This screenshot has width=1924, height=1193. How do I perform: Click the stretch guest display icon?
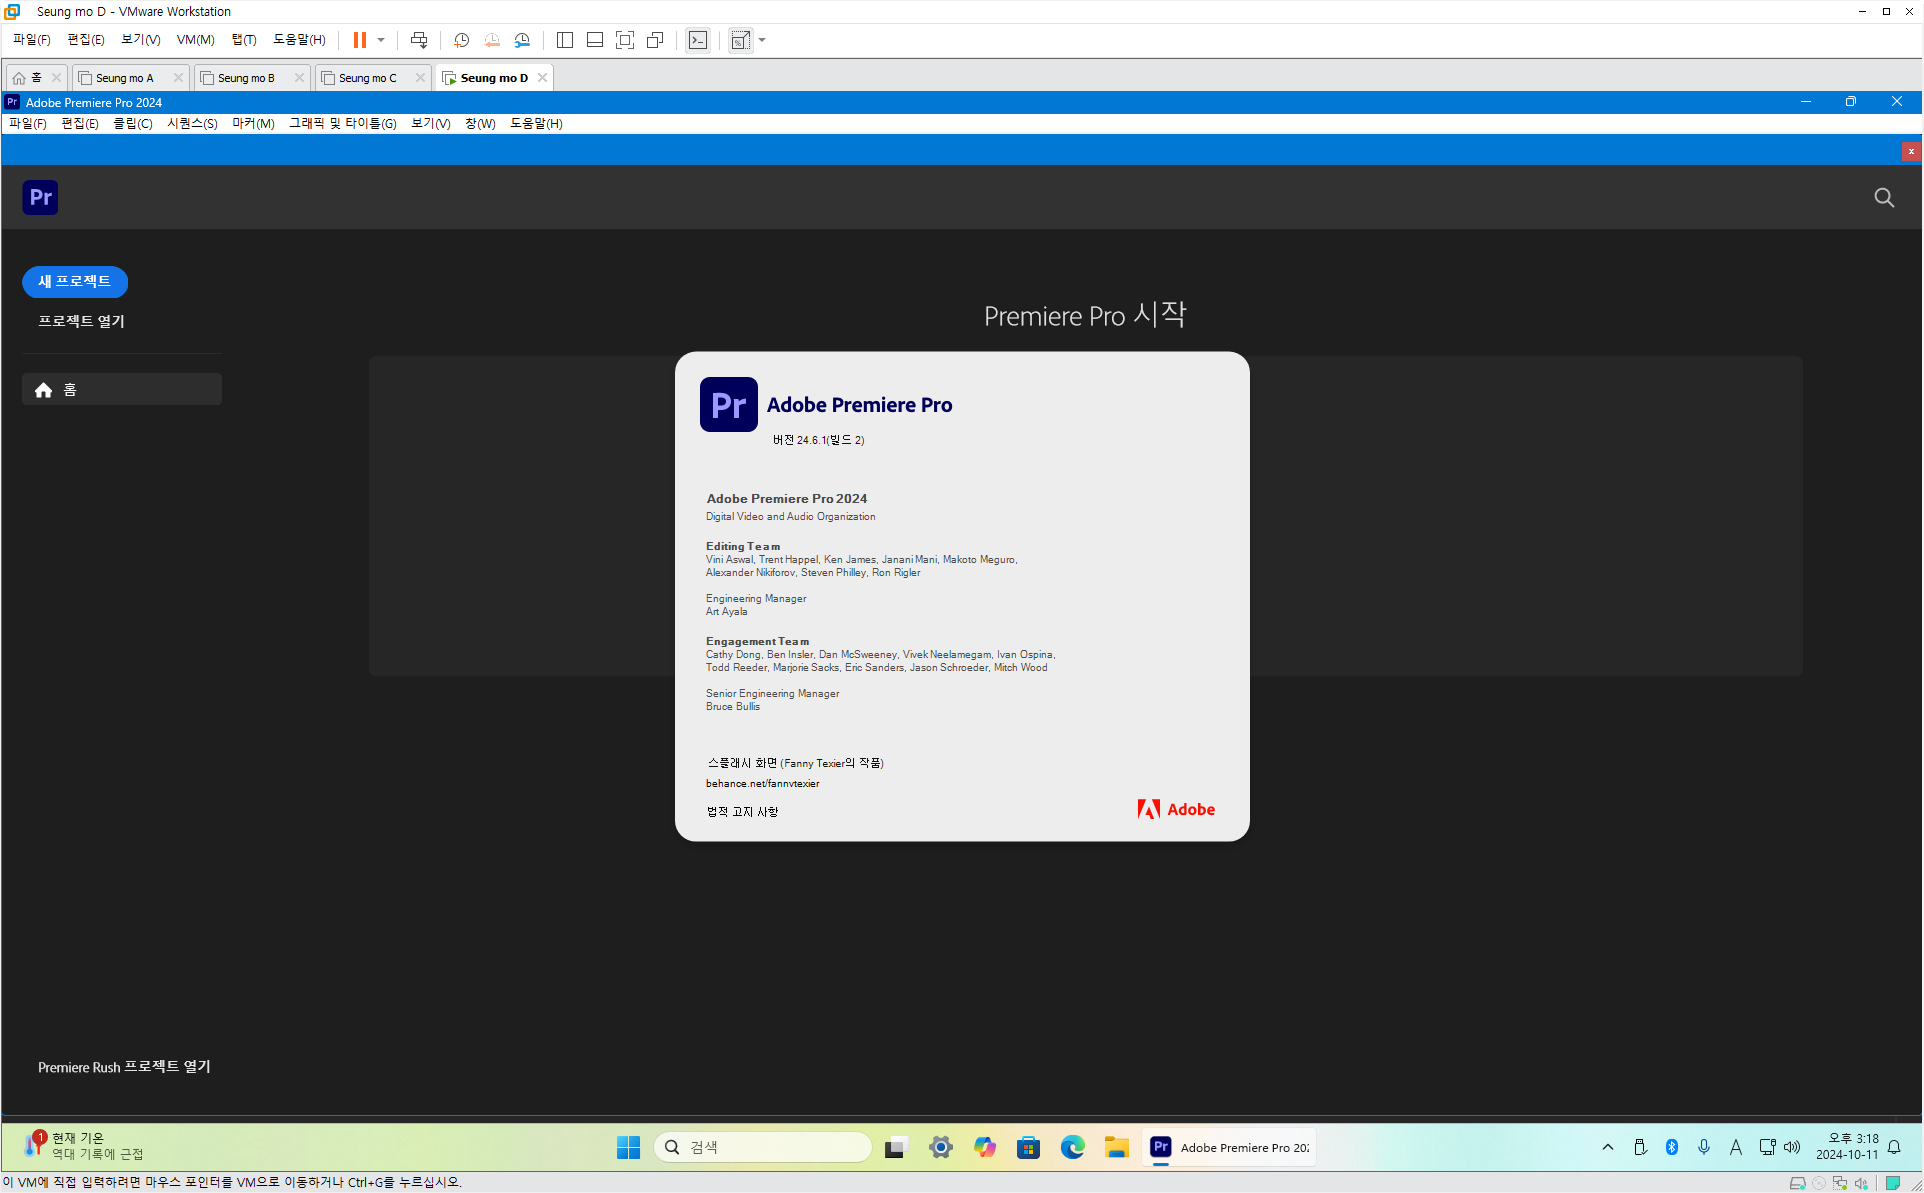point(741,40)
